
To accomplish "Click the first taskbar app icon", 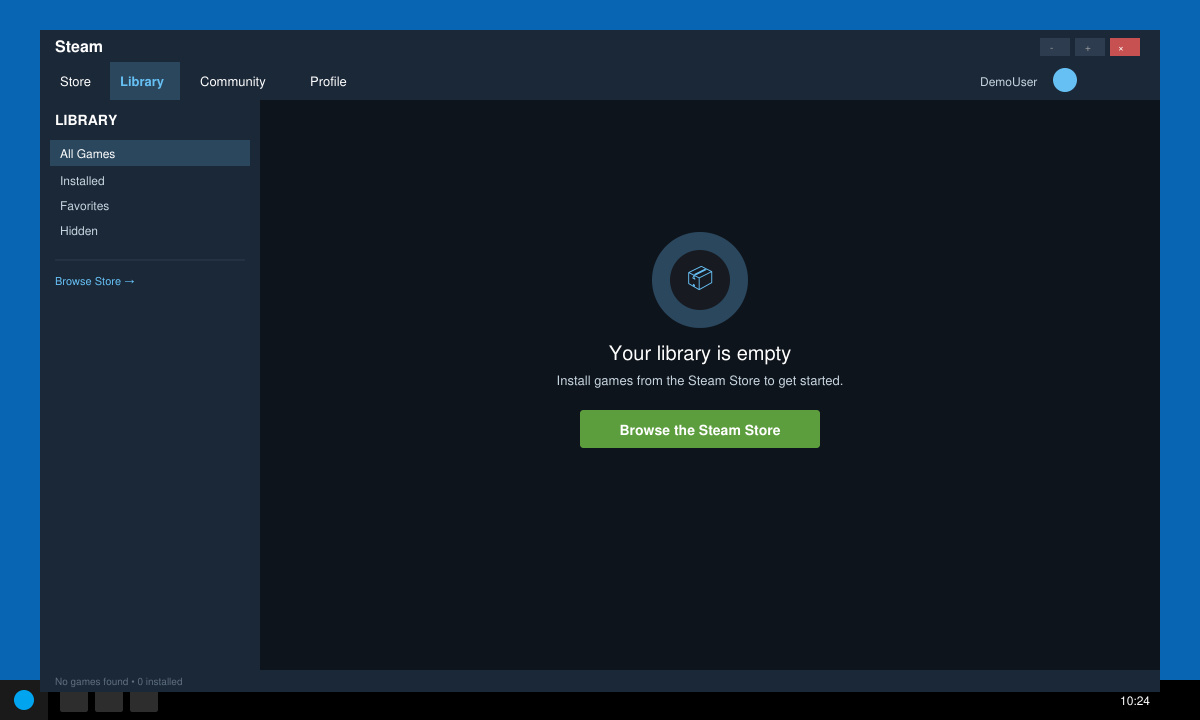I will click(x=74, y=701).
